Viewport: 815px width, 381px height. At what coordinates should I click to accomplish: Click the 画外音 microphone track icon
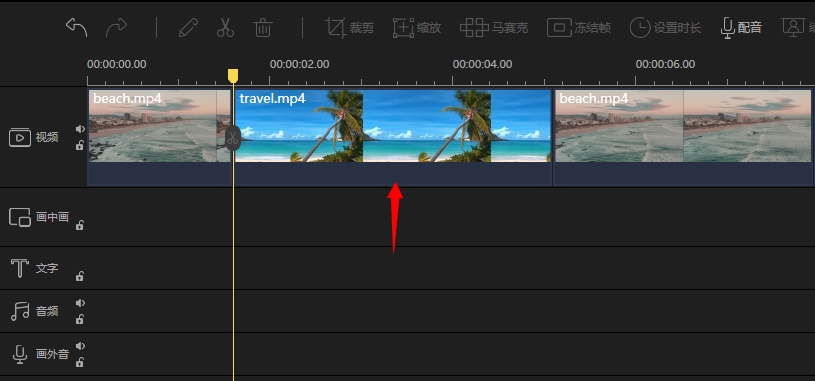point(20,354)
